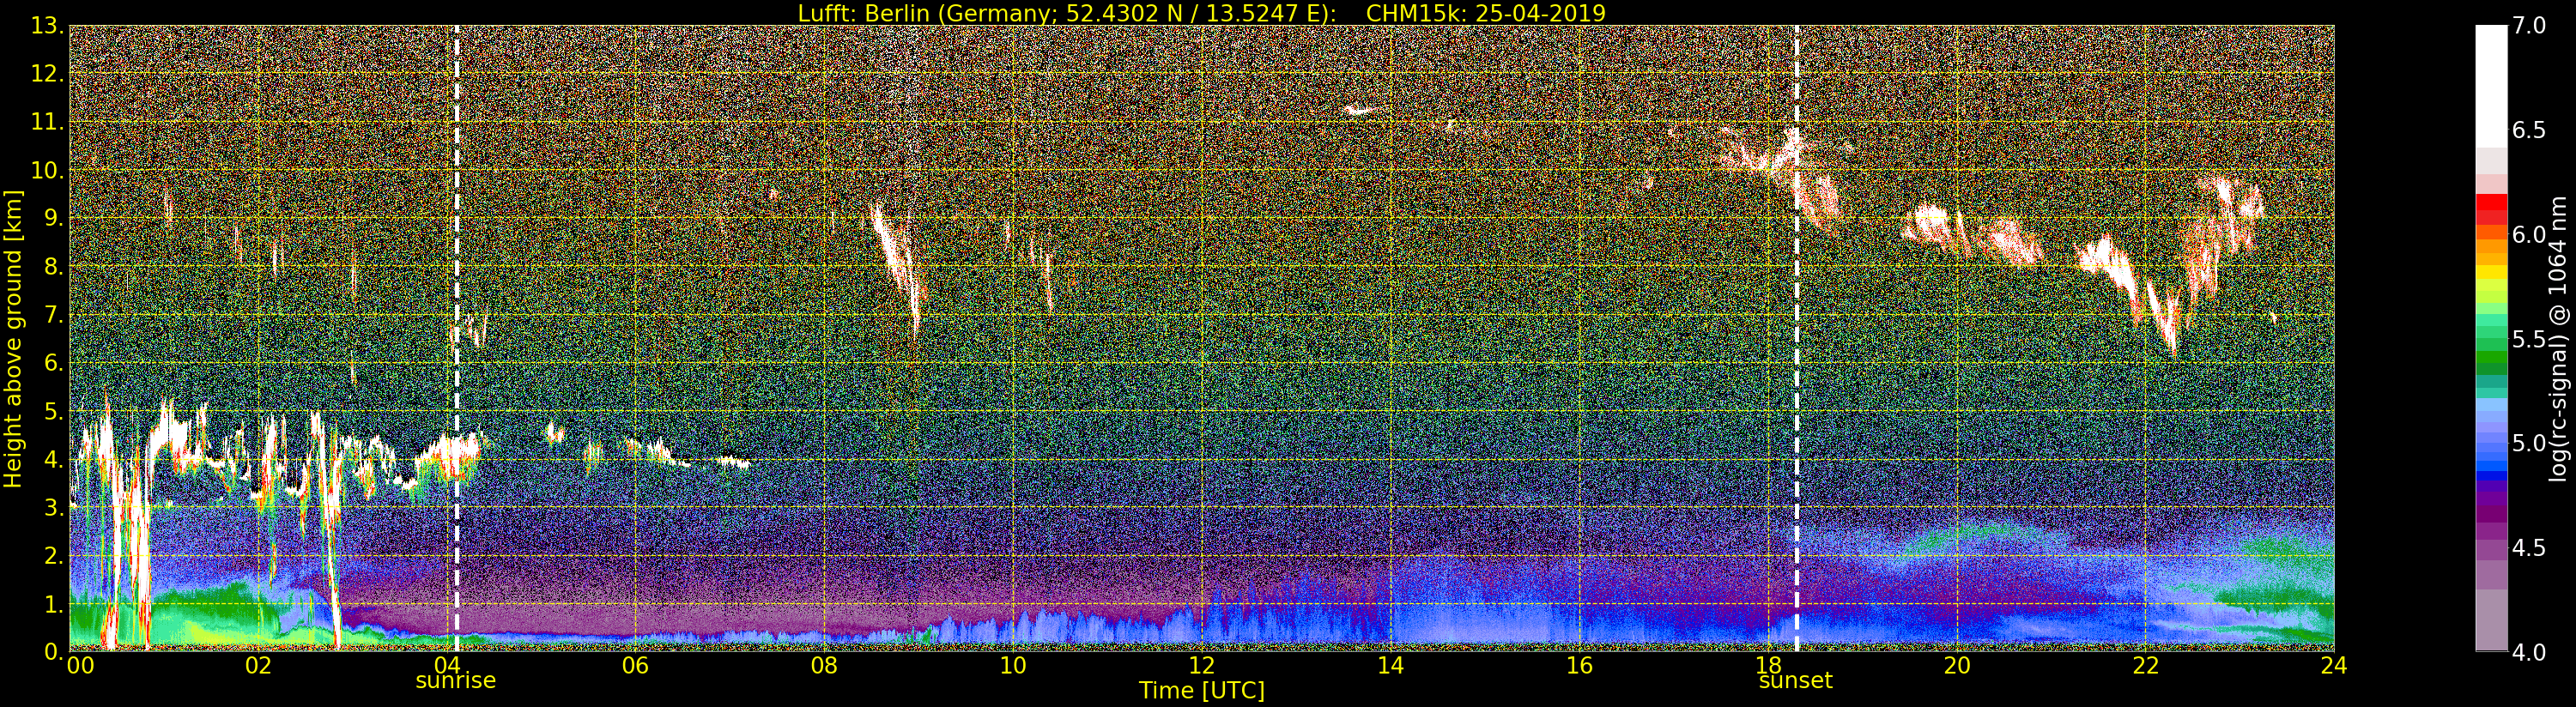
Task: Click the colorbar value '5.5'
Action: 2529,339
